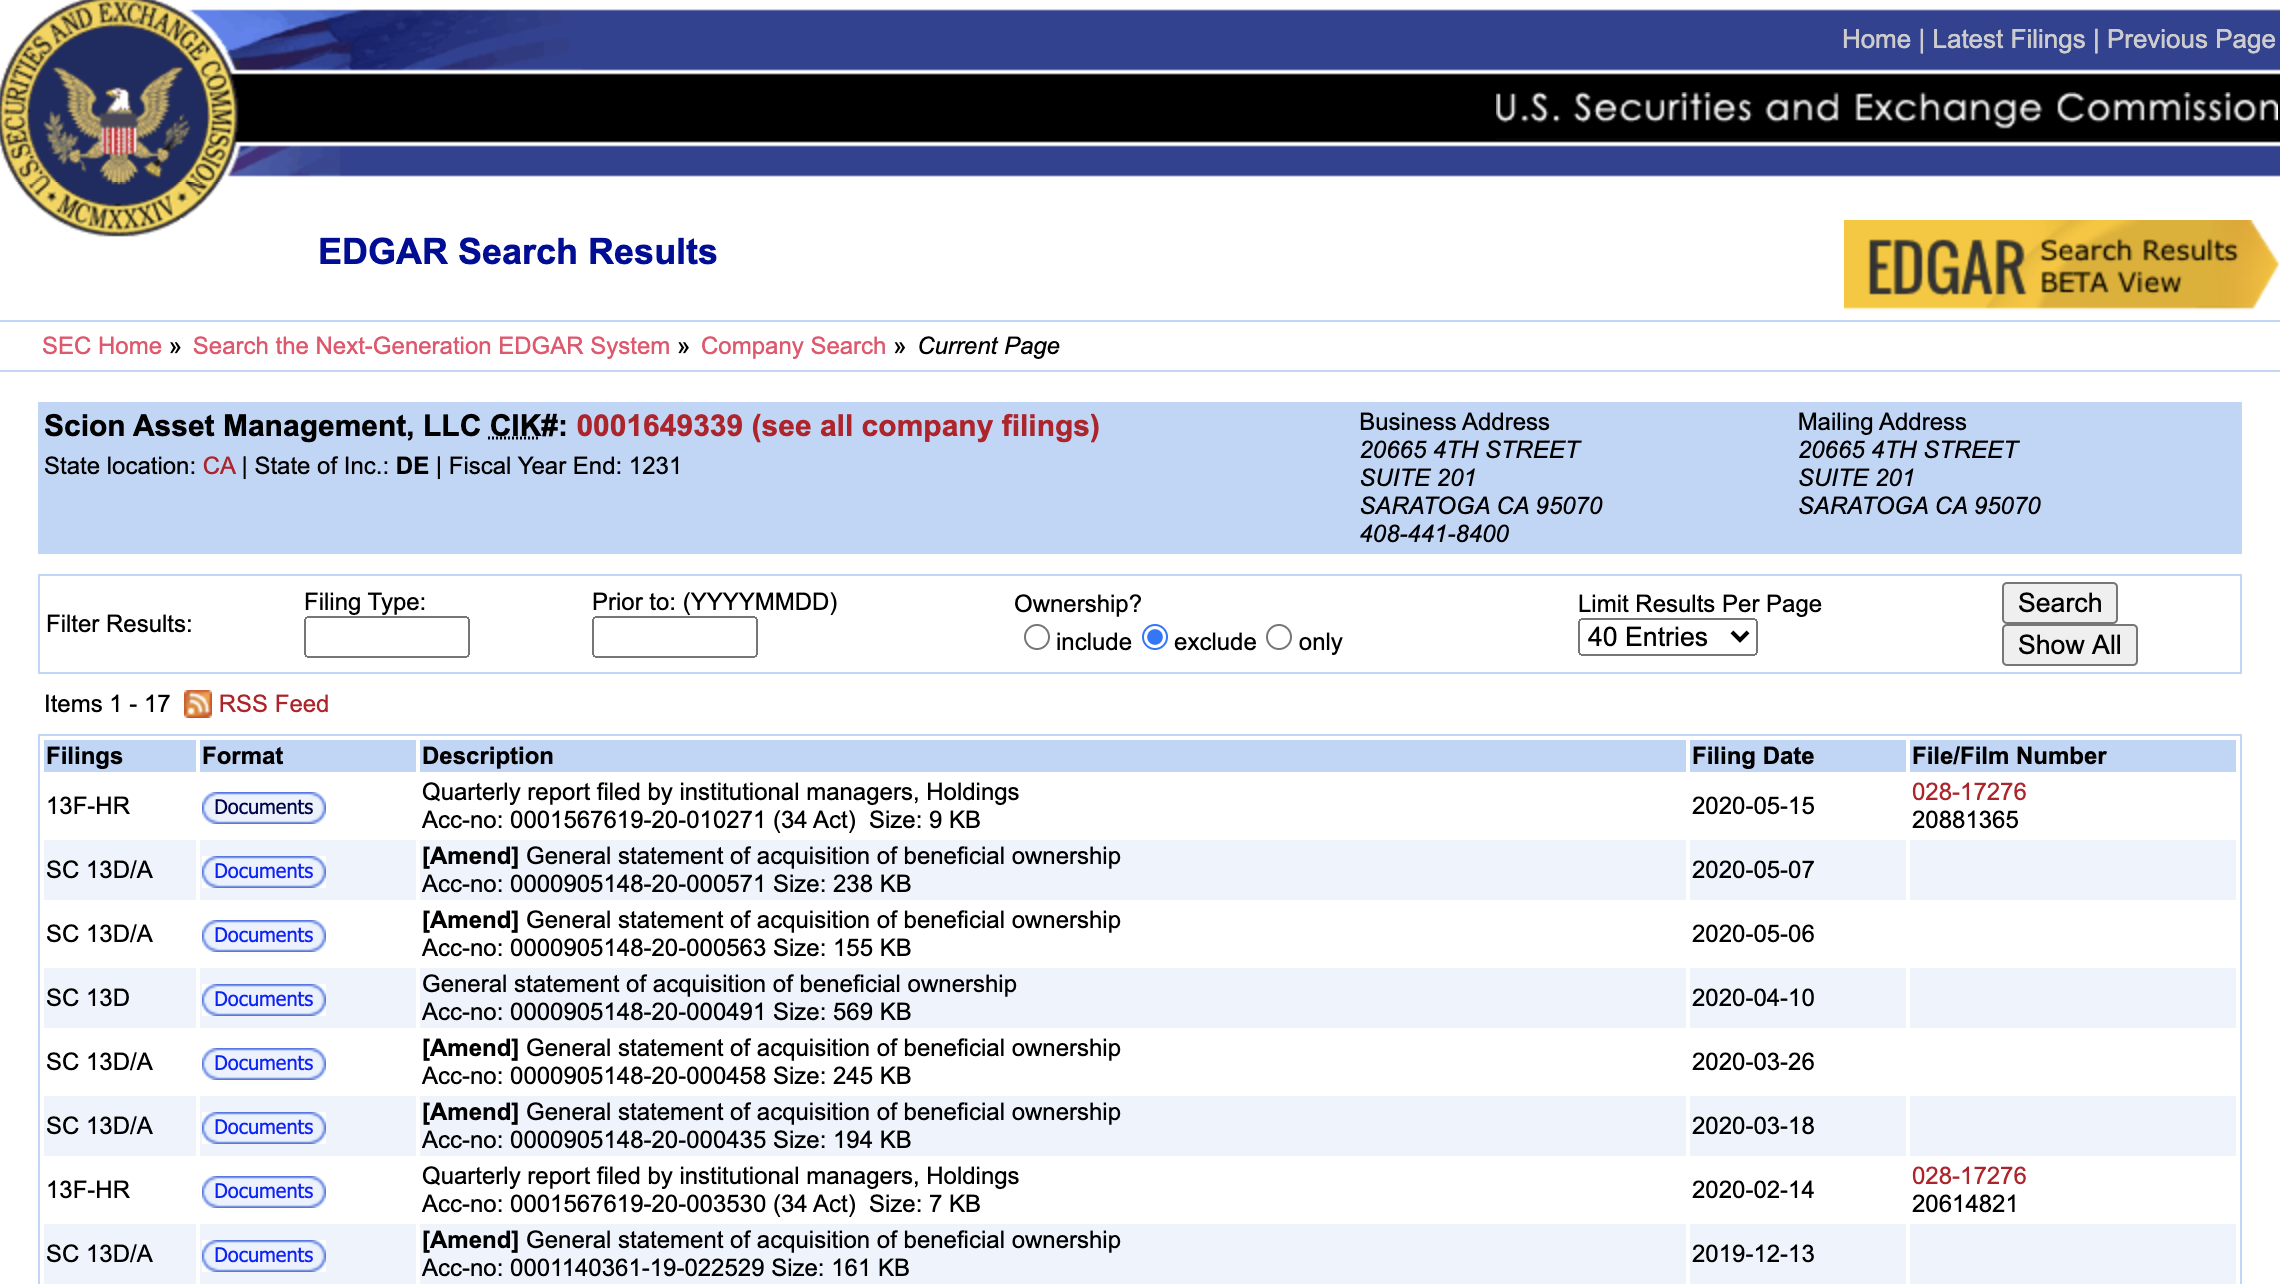Open Documents for 13F-HR filed 2020-05-15
Viewport: 2280px width, 1284px height.
(263, 807)
